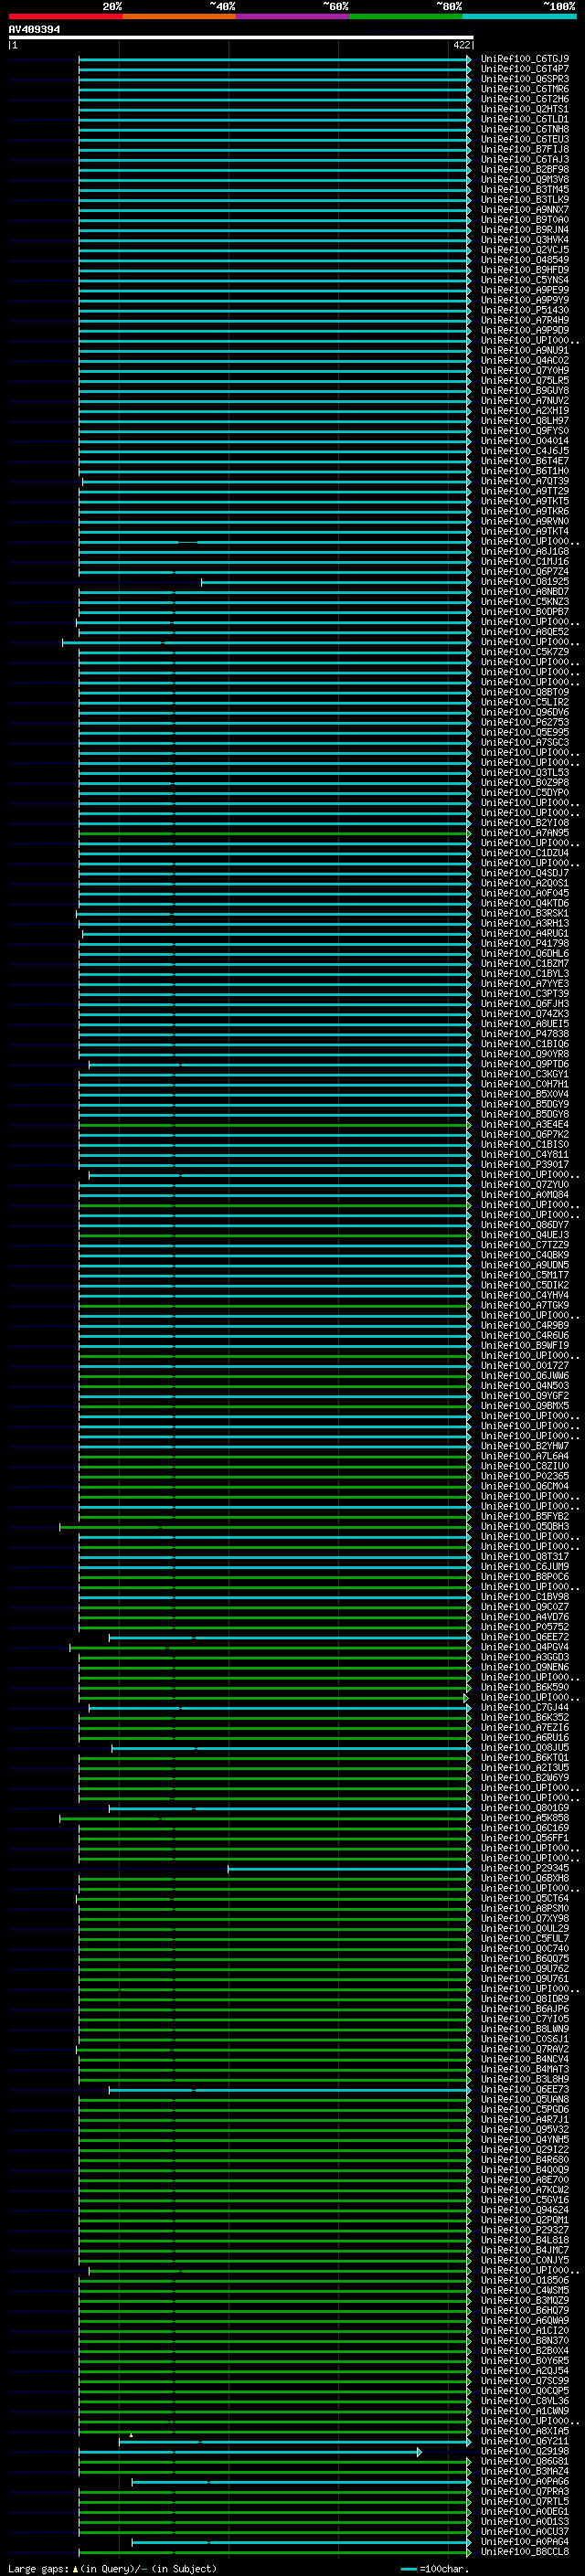Select hit label UniRef100_A8XIA5
This screenshot has height=2576, width=585.
525,2431
